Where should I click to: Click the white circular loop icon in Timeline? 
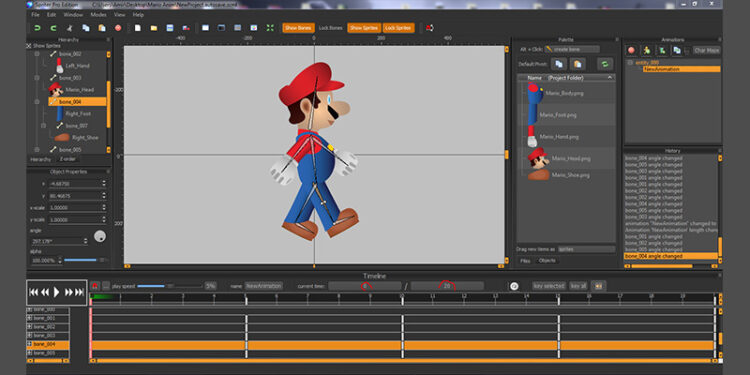tap(514, 286)
